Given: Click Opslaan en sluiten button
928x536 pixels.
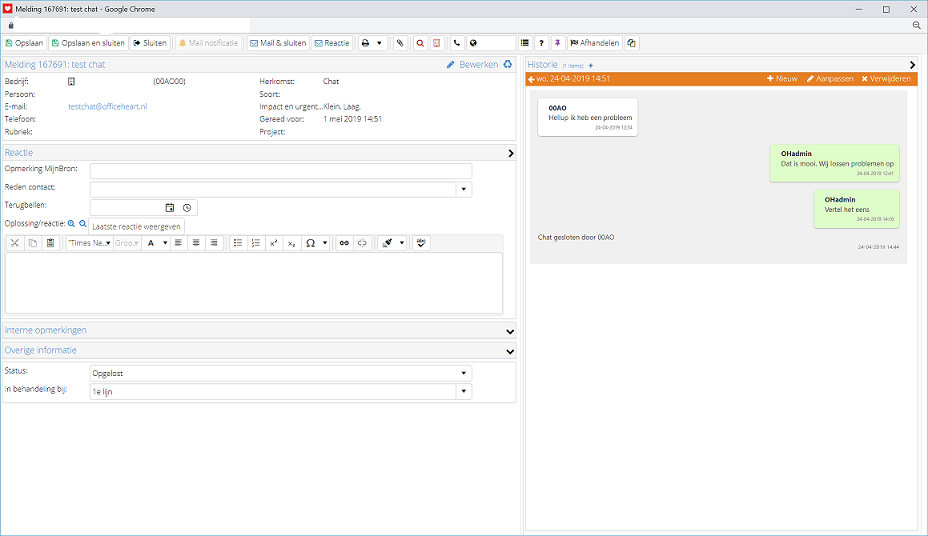Looking at the screenshot, I should click(x=88, y=43).
